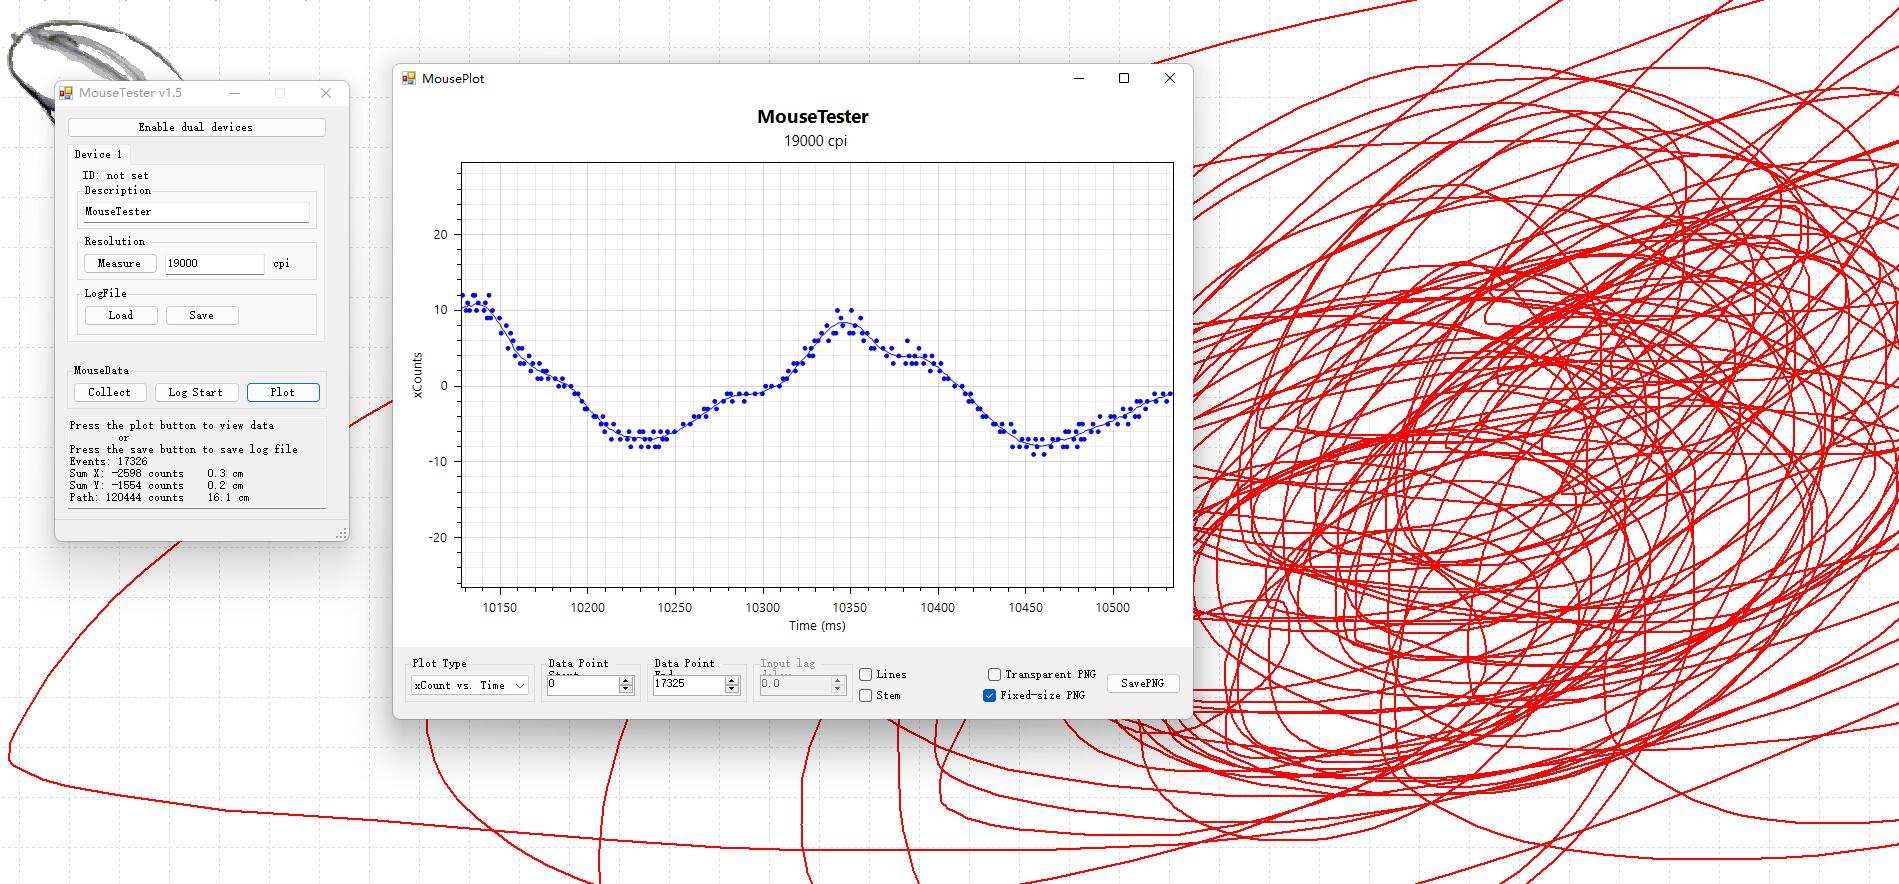Start logging with Log Start button
This screenshot has width=1899, height=884.
pos(195,392)
